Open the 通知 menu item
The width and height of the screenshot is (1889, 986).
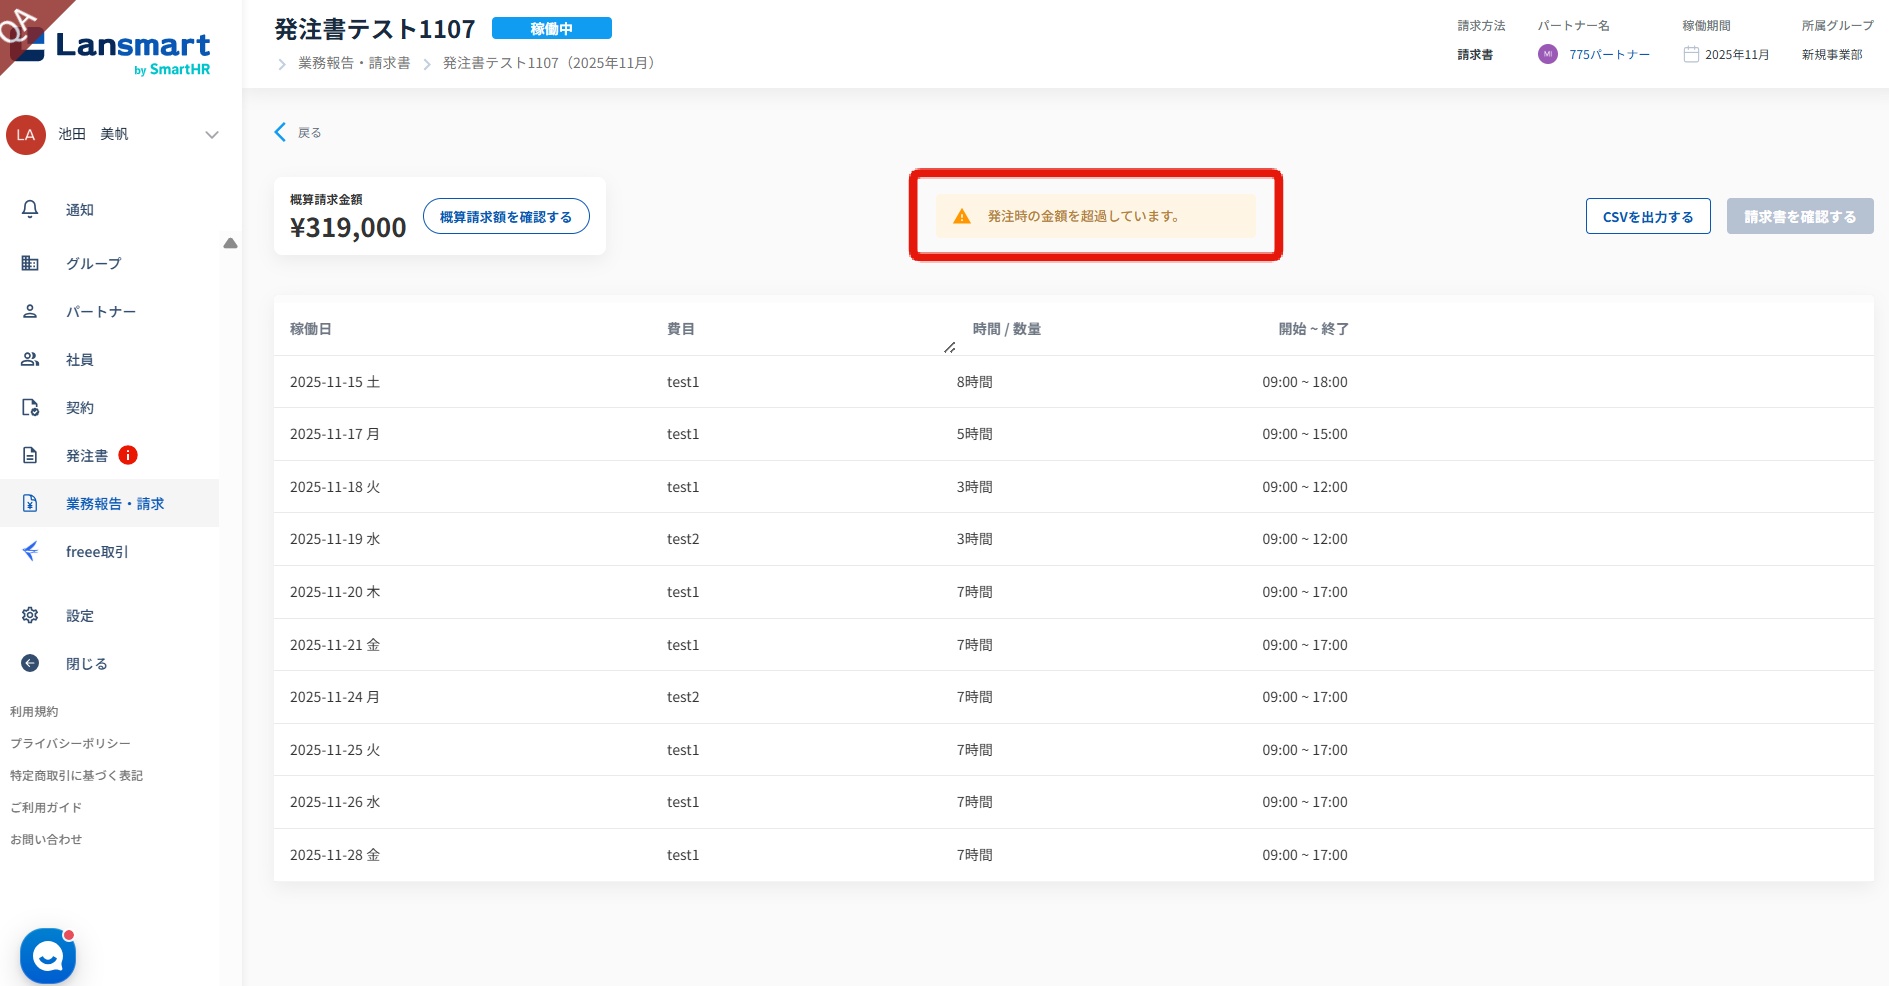point(80,210)
